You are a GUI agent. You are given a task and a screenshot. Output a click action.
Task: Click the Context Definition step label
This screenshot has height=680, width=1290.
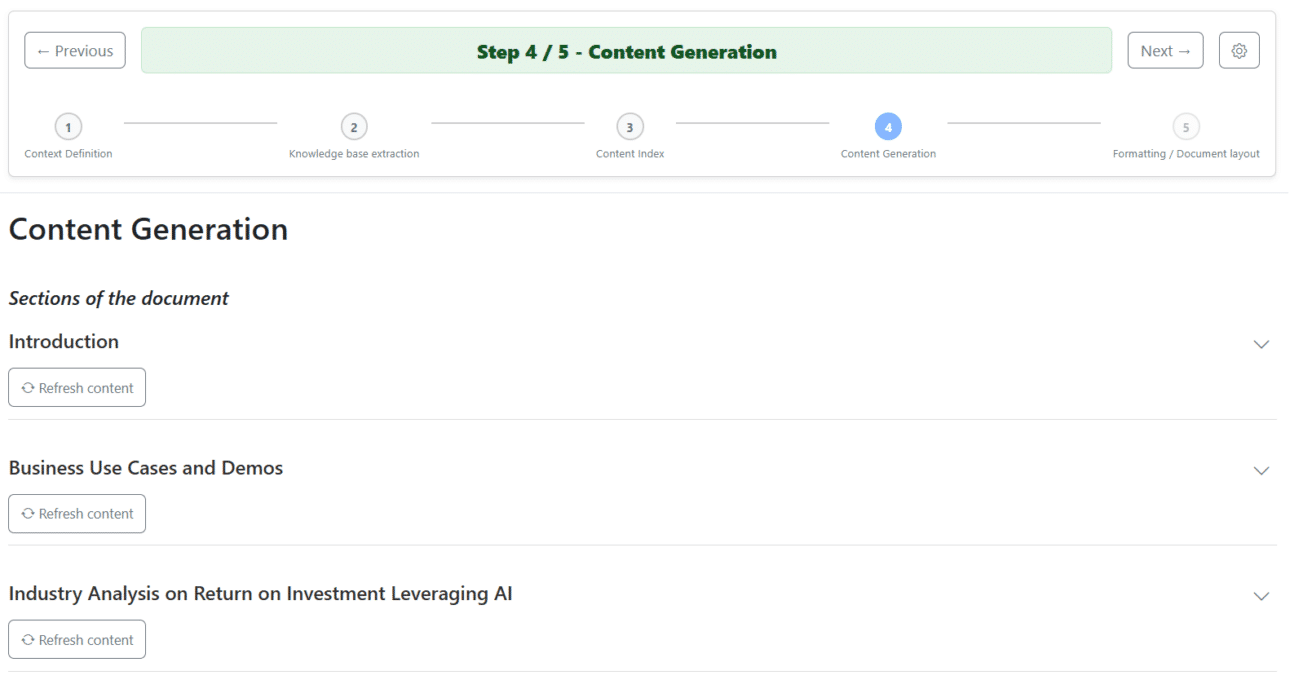coord(68,154)
